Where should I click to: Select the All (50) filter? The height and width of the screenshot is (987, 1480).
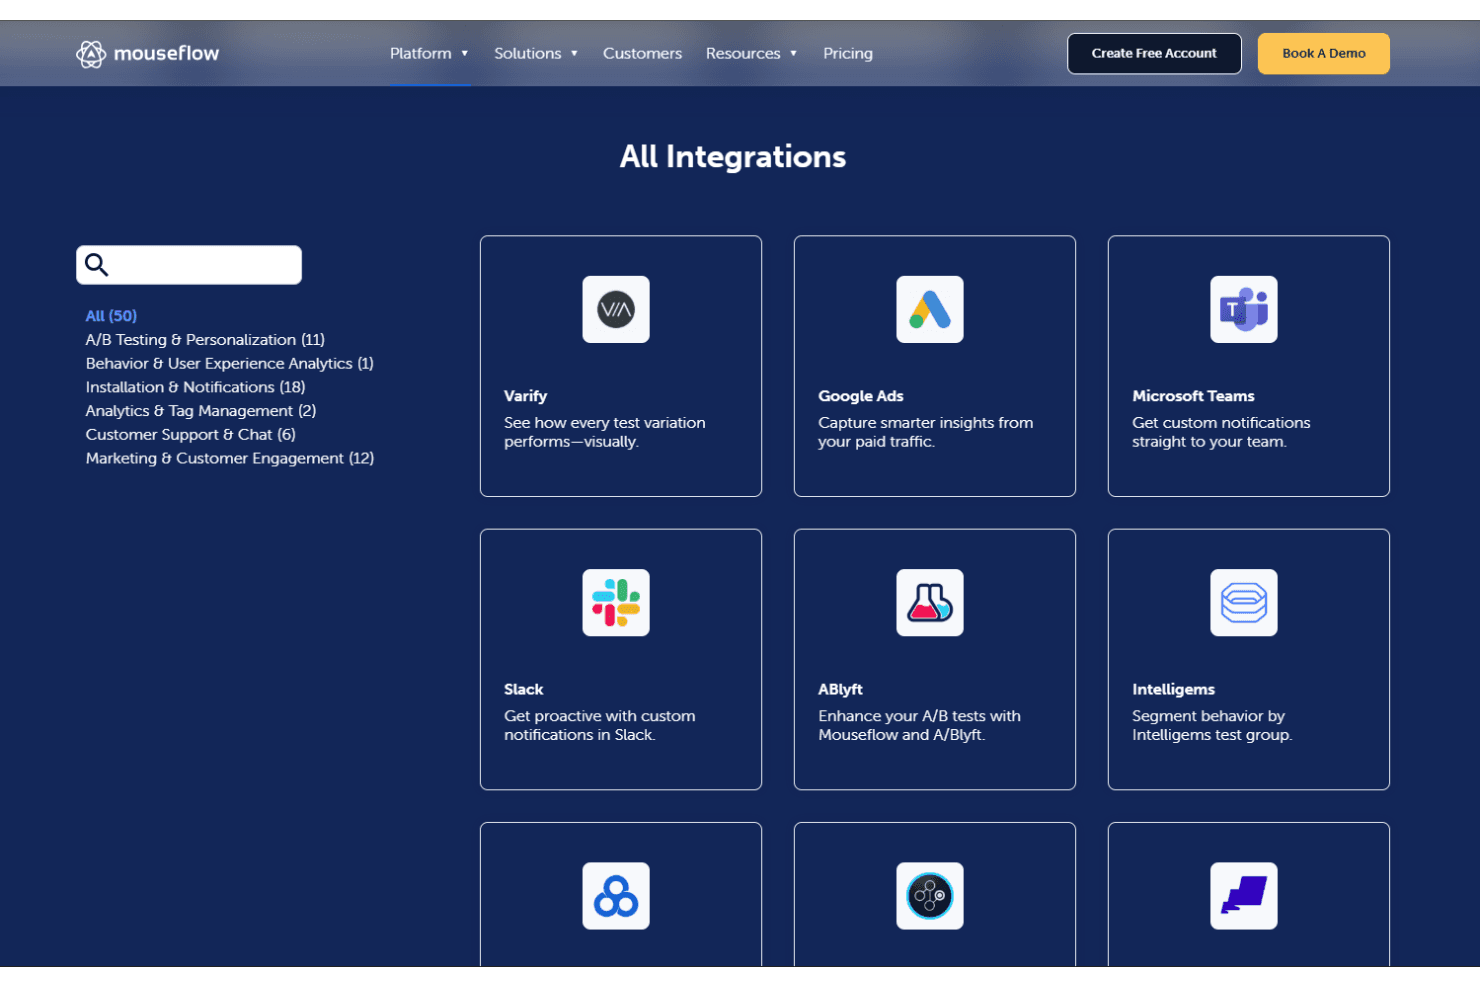click(x=111, y=316)
